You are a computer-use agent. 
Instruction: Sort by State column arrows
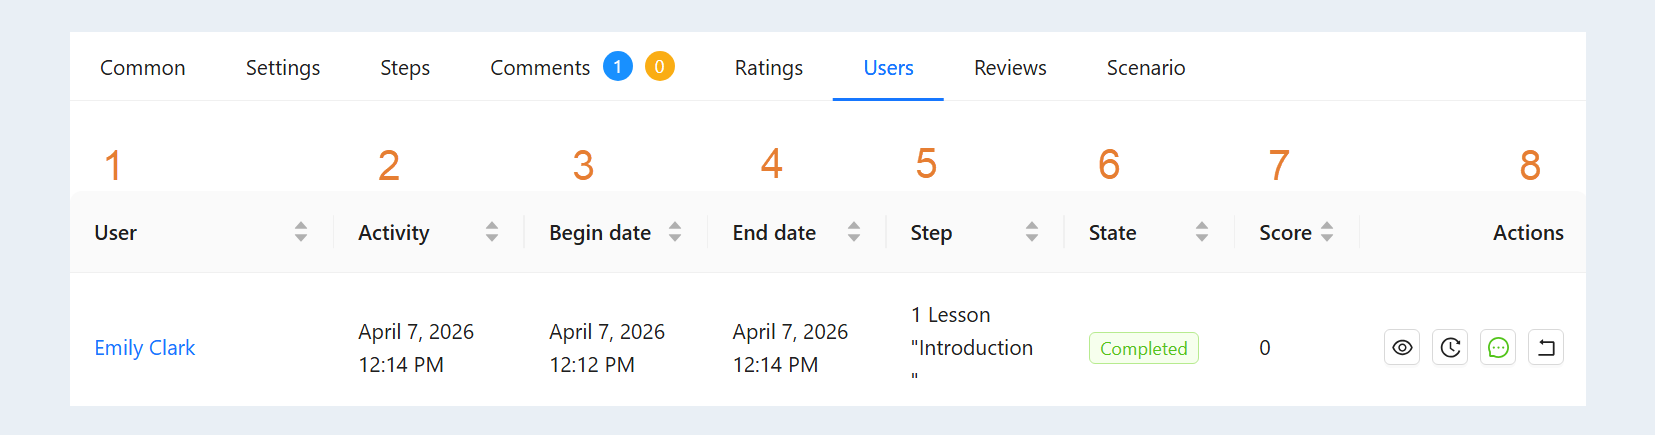coord(1202,232)
